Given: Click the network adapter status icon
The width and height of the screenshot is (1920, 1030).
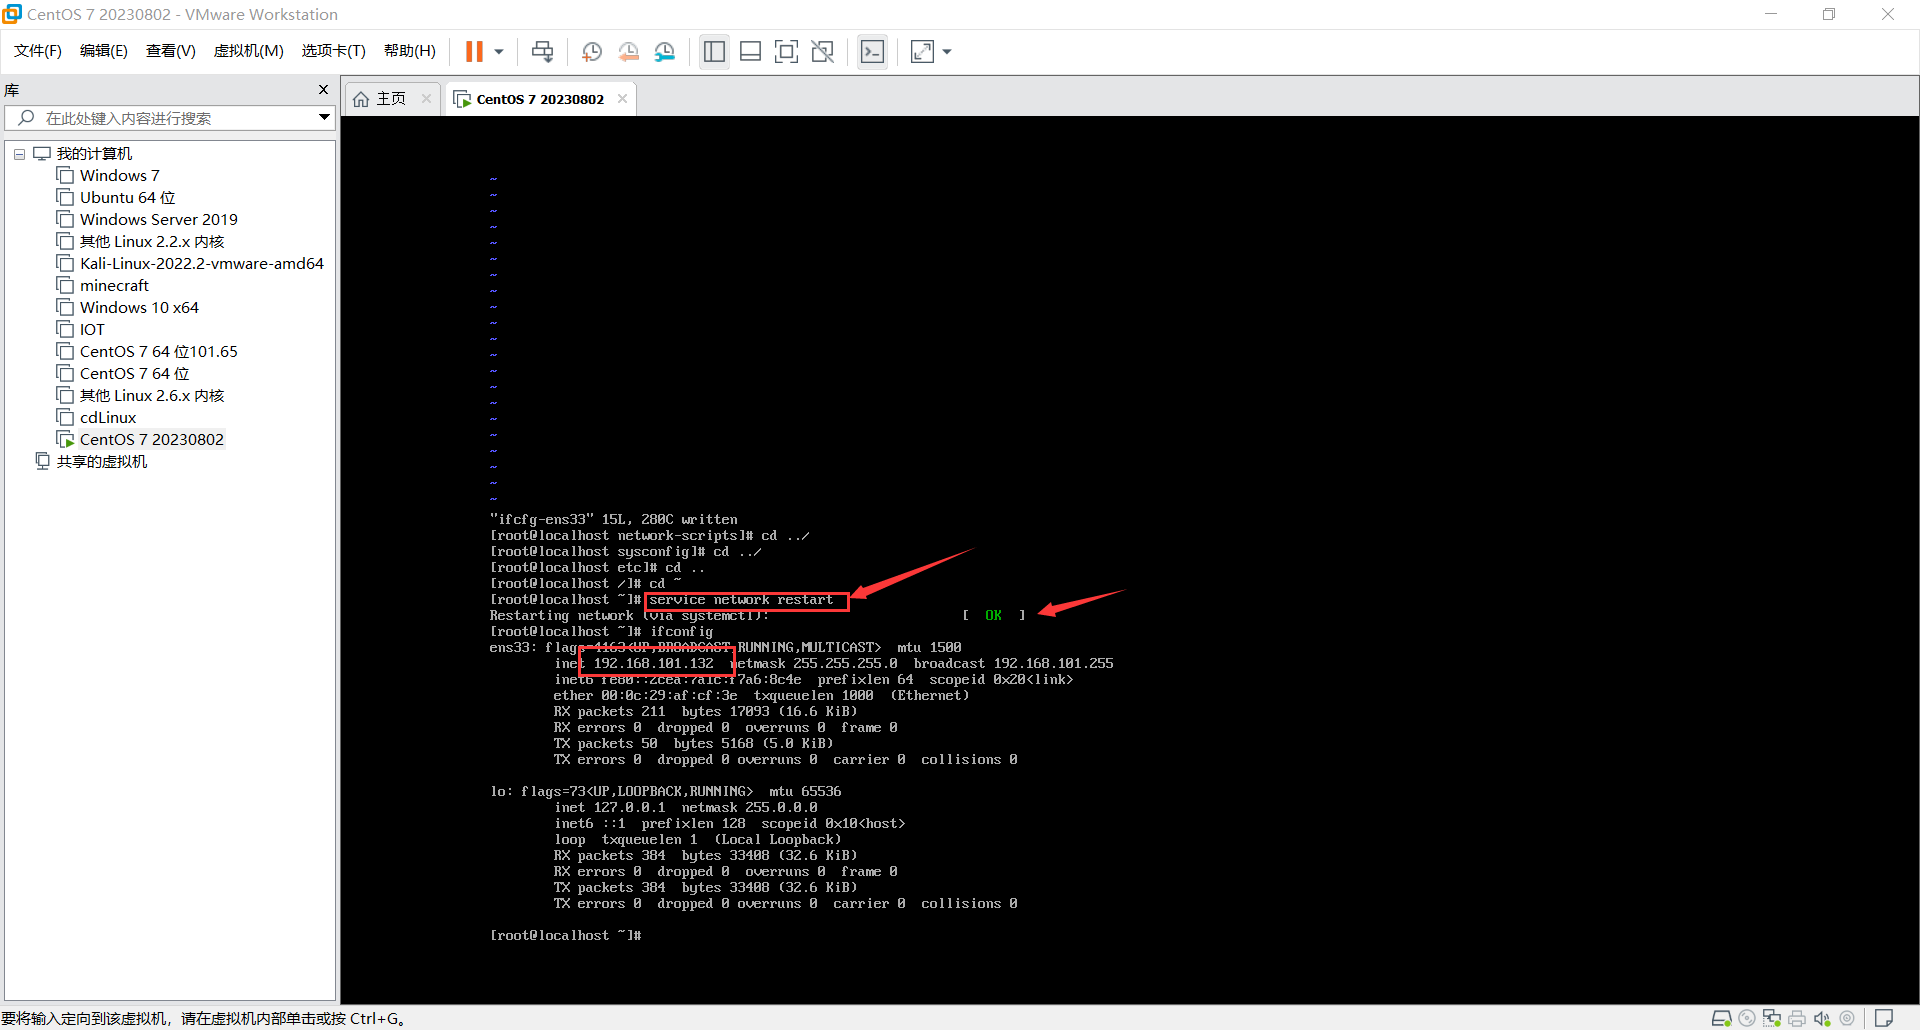Looking at the screenshot, I should pos(1772,1018).
